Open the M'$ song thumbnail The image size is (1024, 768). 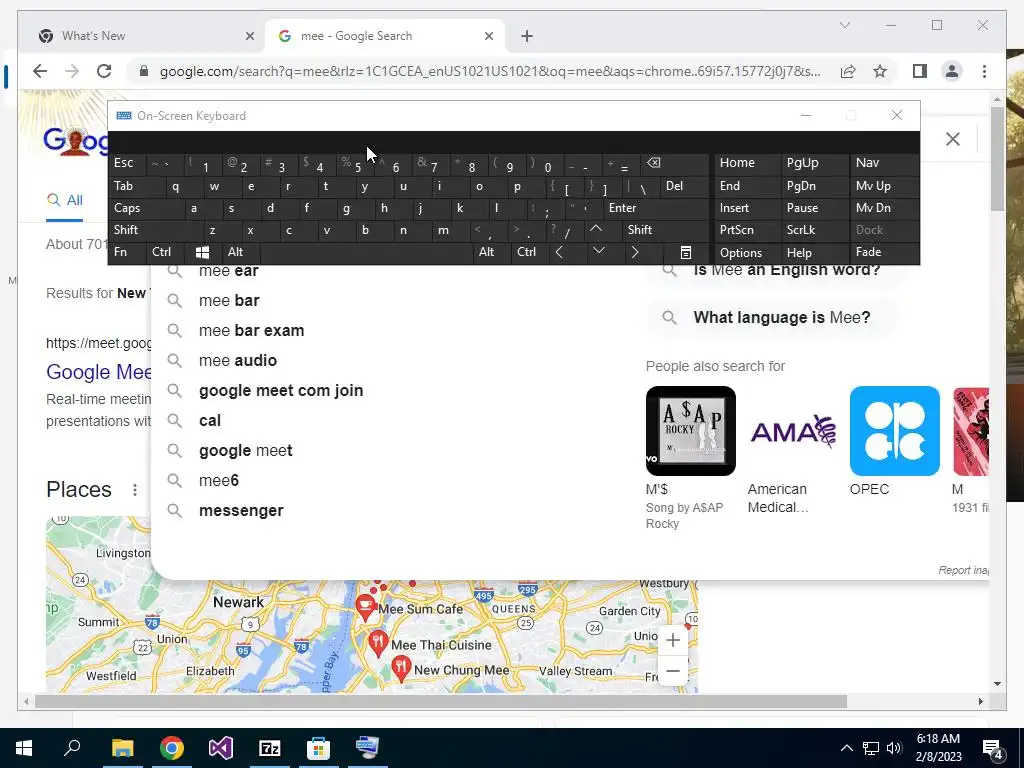click(690, 431)
